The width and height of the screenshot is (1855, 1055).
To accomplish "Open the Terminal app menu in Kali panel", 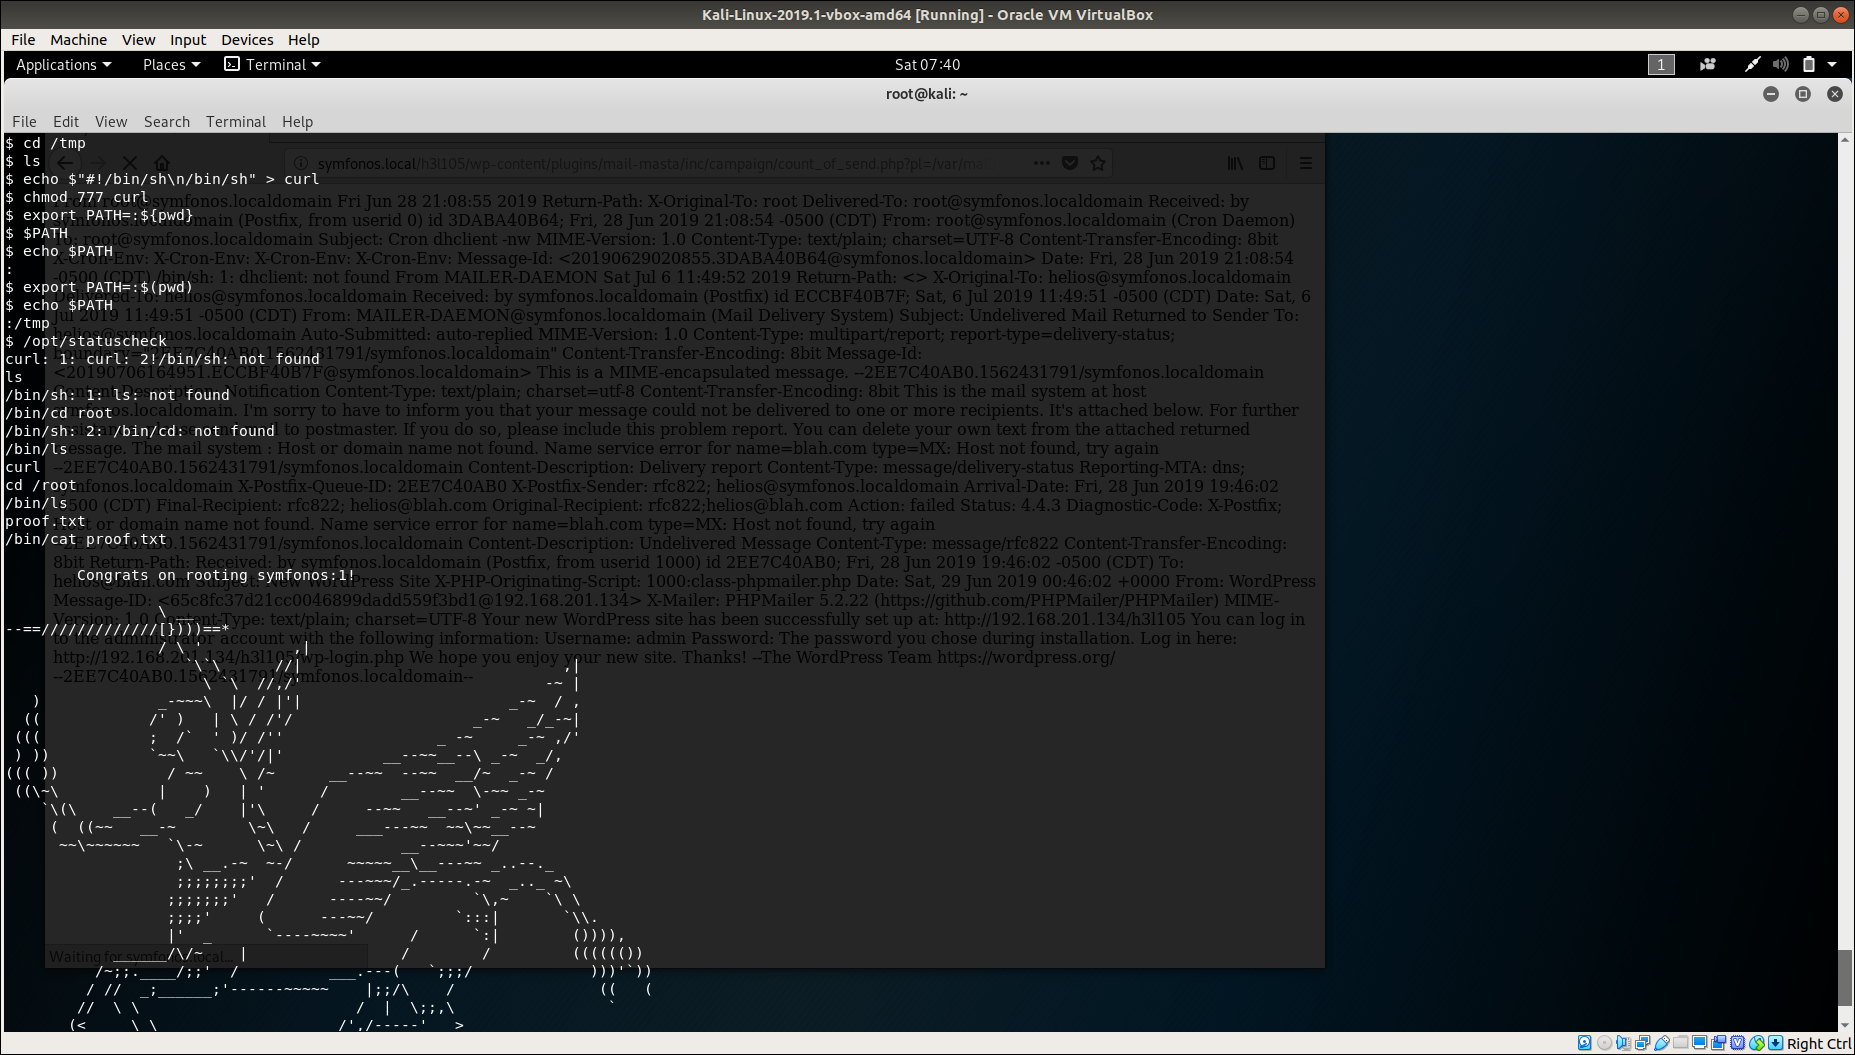I will [272, 64].
